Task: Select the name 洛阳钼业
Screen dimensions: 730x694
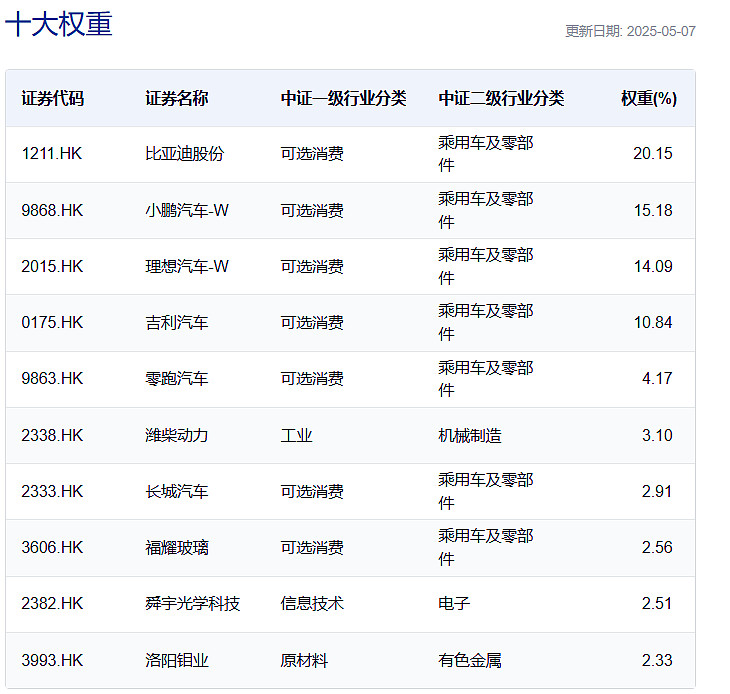Action: pos(176,660)
